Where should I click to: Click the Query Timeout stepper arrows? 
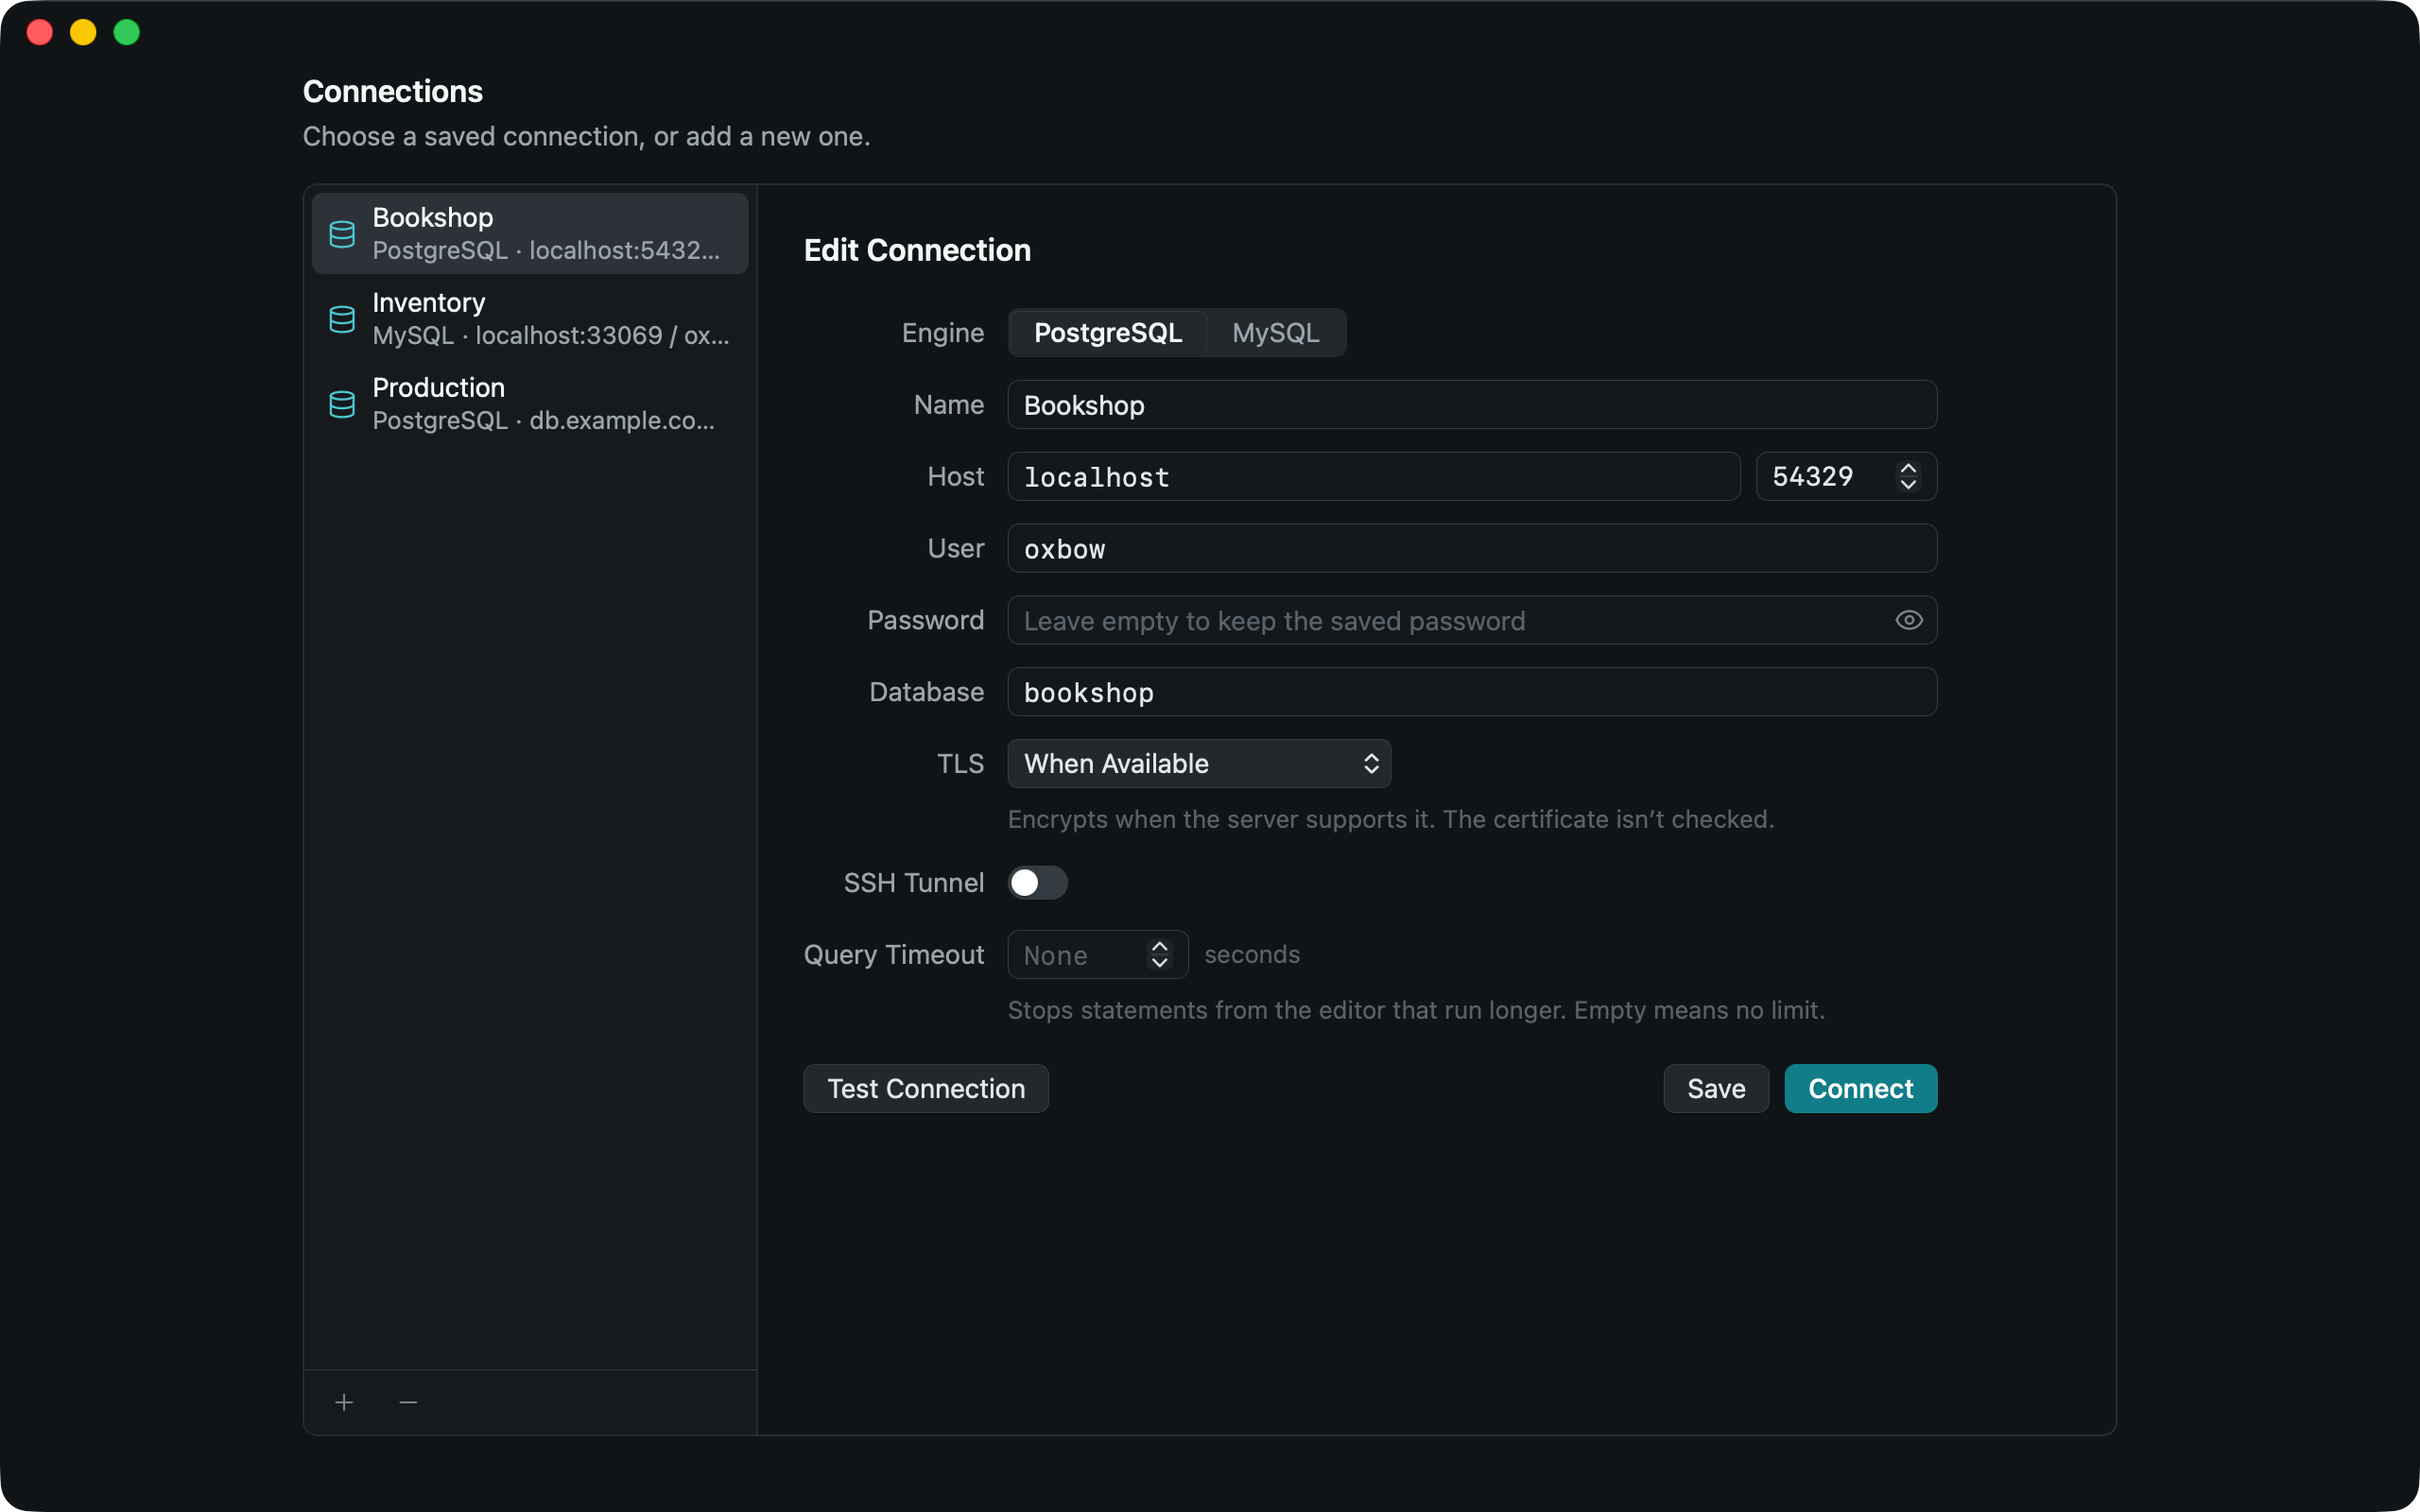click(x=1159, y=954)
